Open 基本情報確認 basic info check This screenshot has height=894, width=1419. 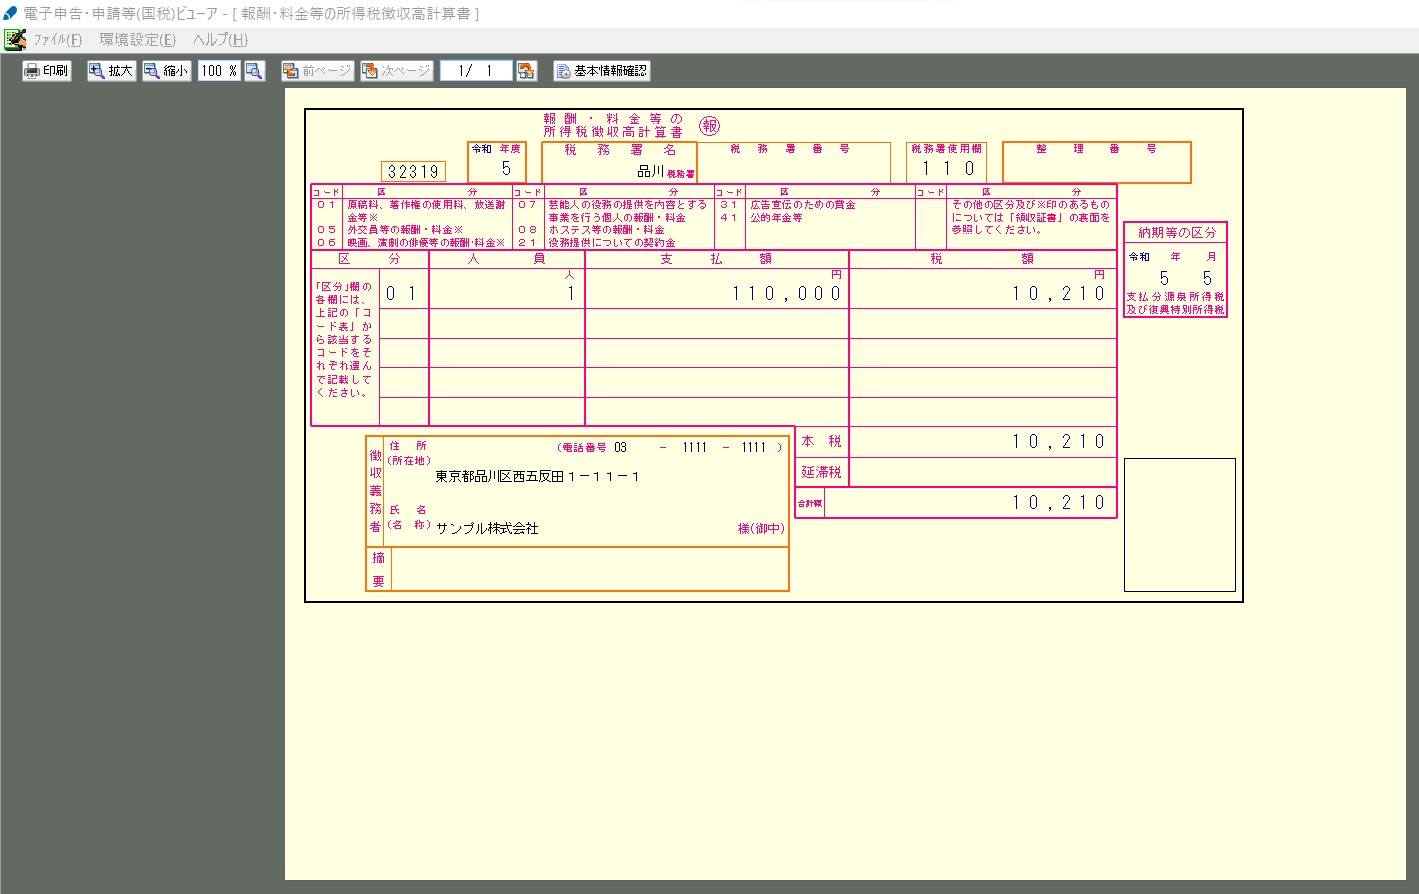pyautogui.click(x=602, y=71)
